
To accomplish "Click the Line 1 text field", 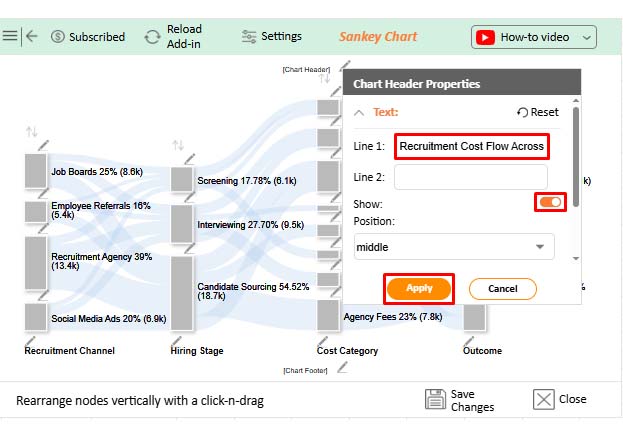I will pyautogui.click(x=472, y=146).
